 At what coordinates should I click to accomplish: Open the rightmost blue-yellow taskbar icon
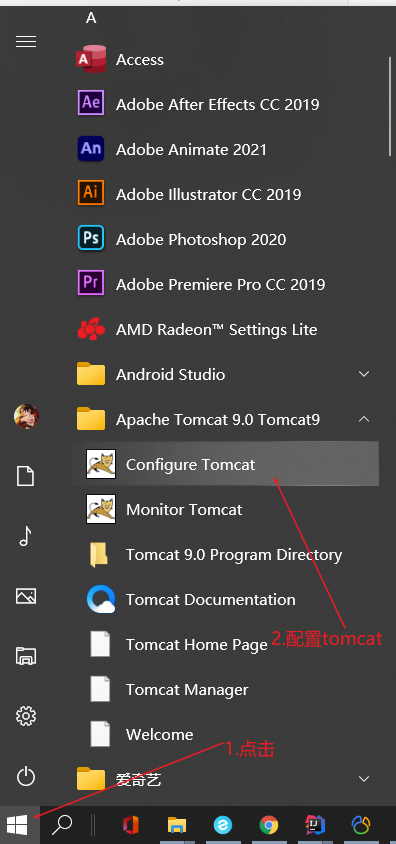click(362, 825)
